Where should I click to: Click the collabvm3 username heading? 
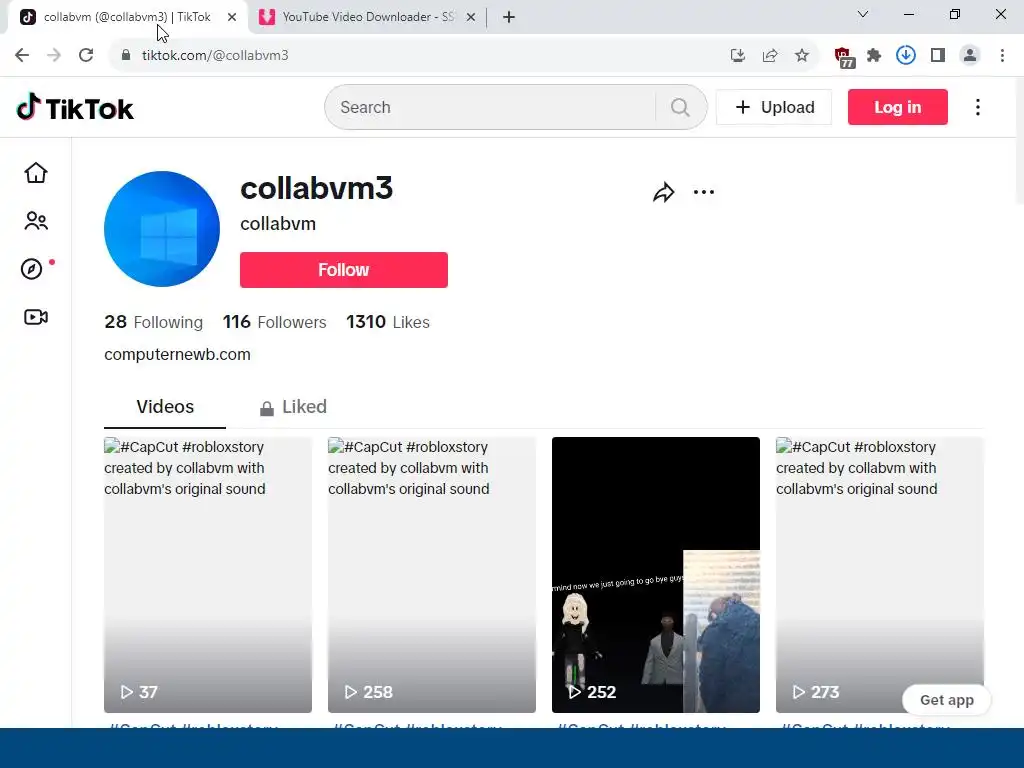[x=317, y=188]
